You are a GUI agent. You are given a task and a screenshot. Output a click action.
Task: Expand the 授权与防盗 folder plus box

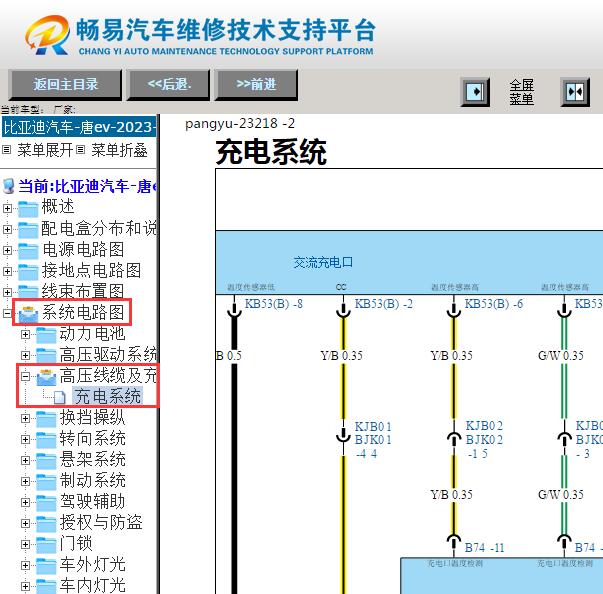[25, 523]
